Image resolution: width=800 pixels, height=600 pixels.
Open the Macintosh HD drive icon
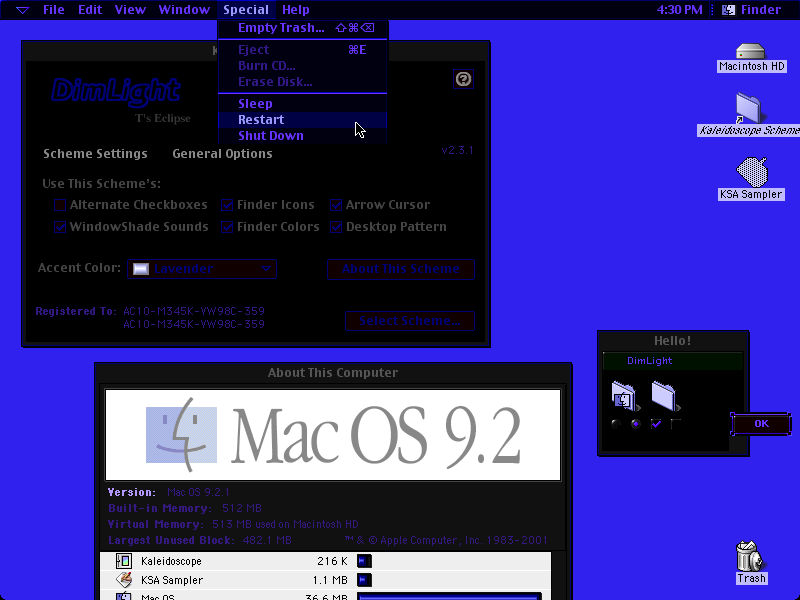coord(751,52)
